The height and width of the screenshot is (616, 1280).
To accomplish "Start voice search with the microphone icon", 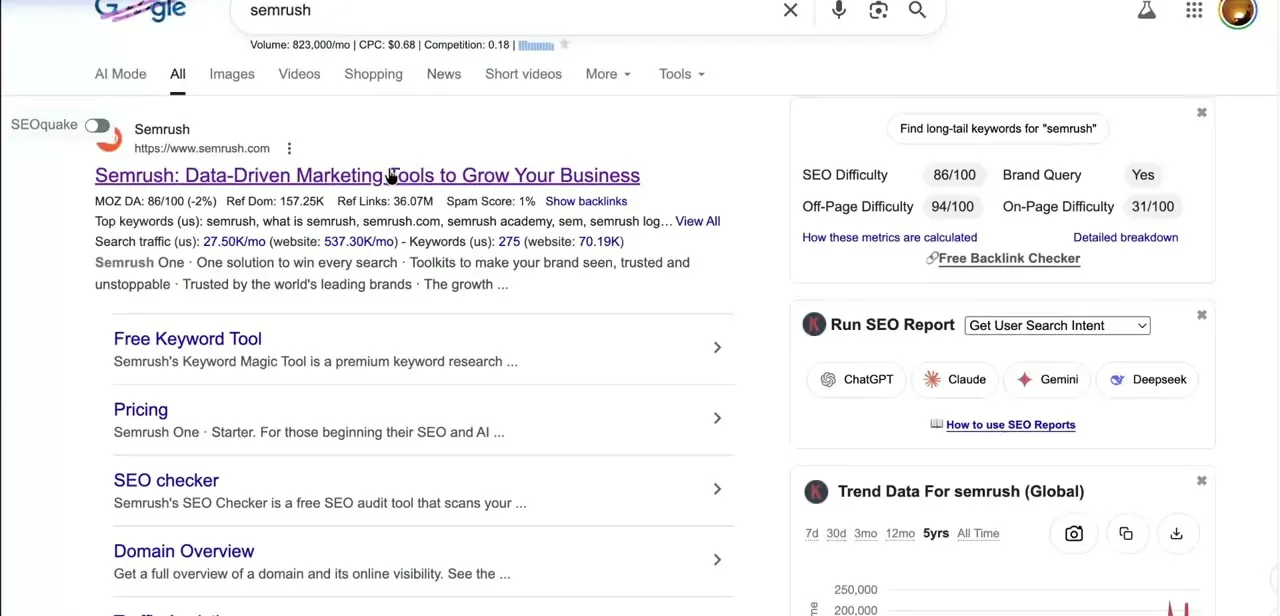I will pos(838,10).
